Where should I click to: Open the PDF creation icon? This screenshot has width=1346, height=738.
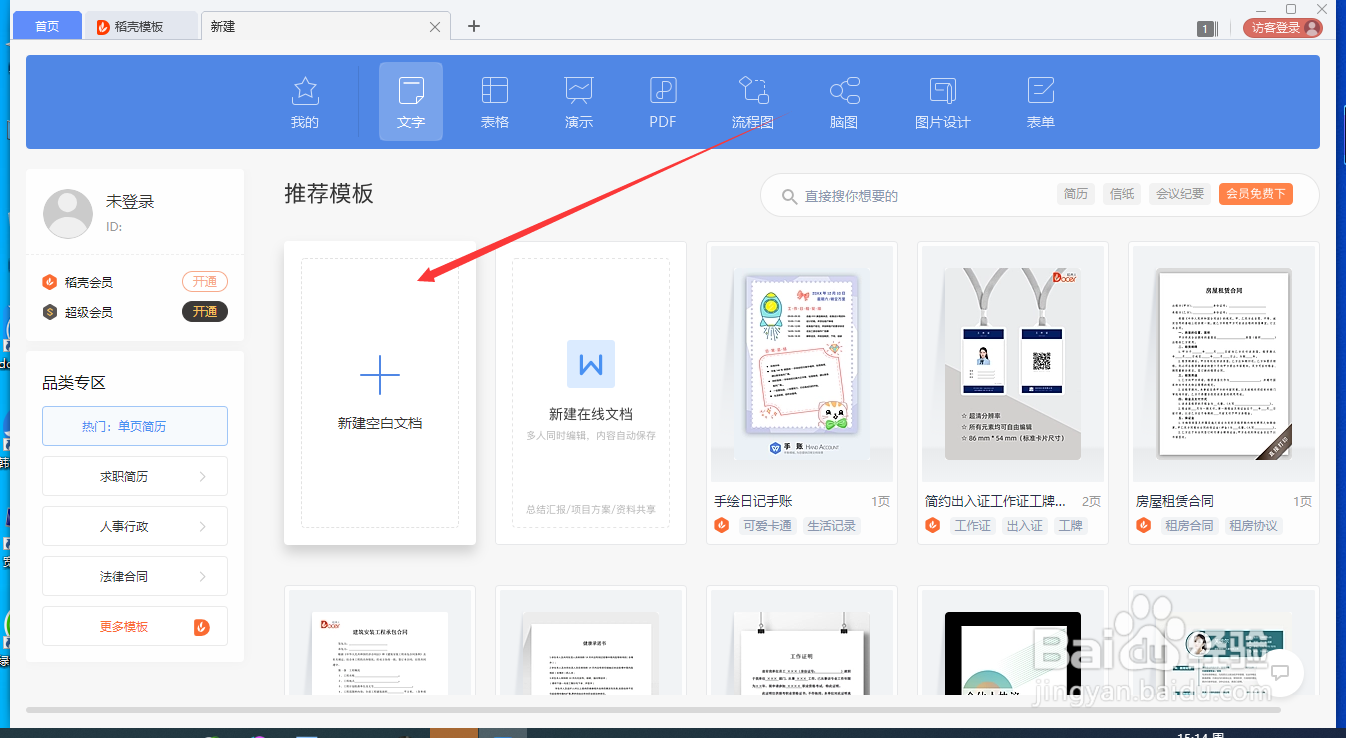pyautogui.click(x=661, y=100)
